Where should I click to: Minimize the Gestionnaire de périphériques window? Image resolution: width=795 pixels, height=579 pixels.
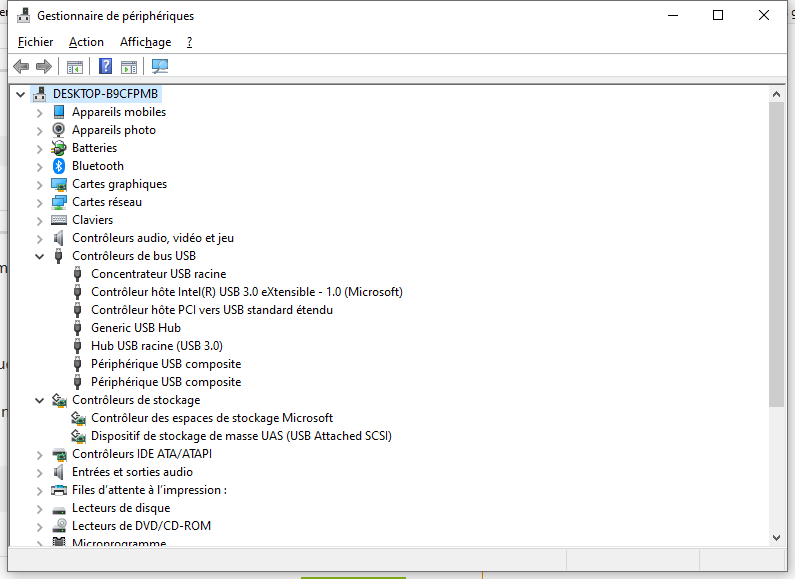click(x=673, y=15)
